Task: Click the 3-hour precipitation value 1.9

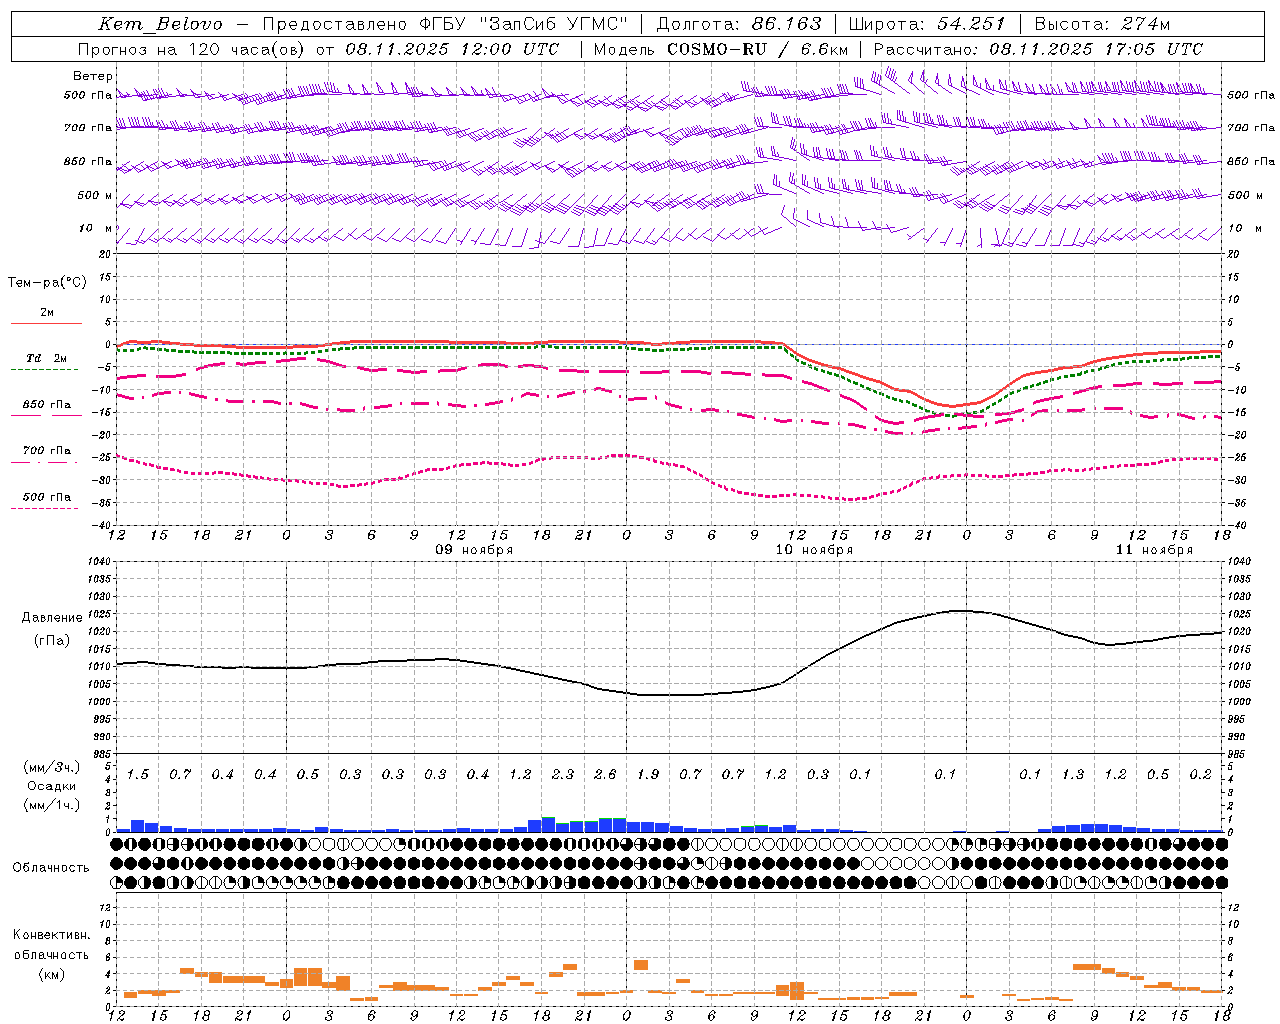Action: (x=648, y=775)
